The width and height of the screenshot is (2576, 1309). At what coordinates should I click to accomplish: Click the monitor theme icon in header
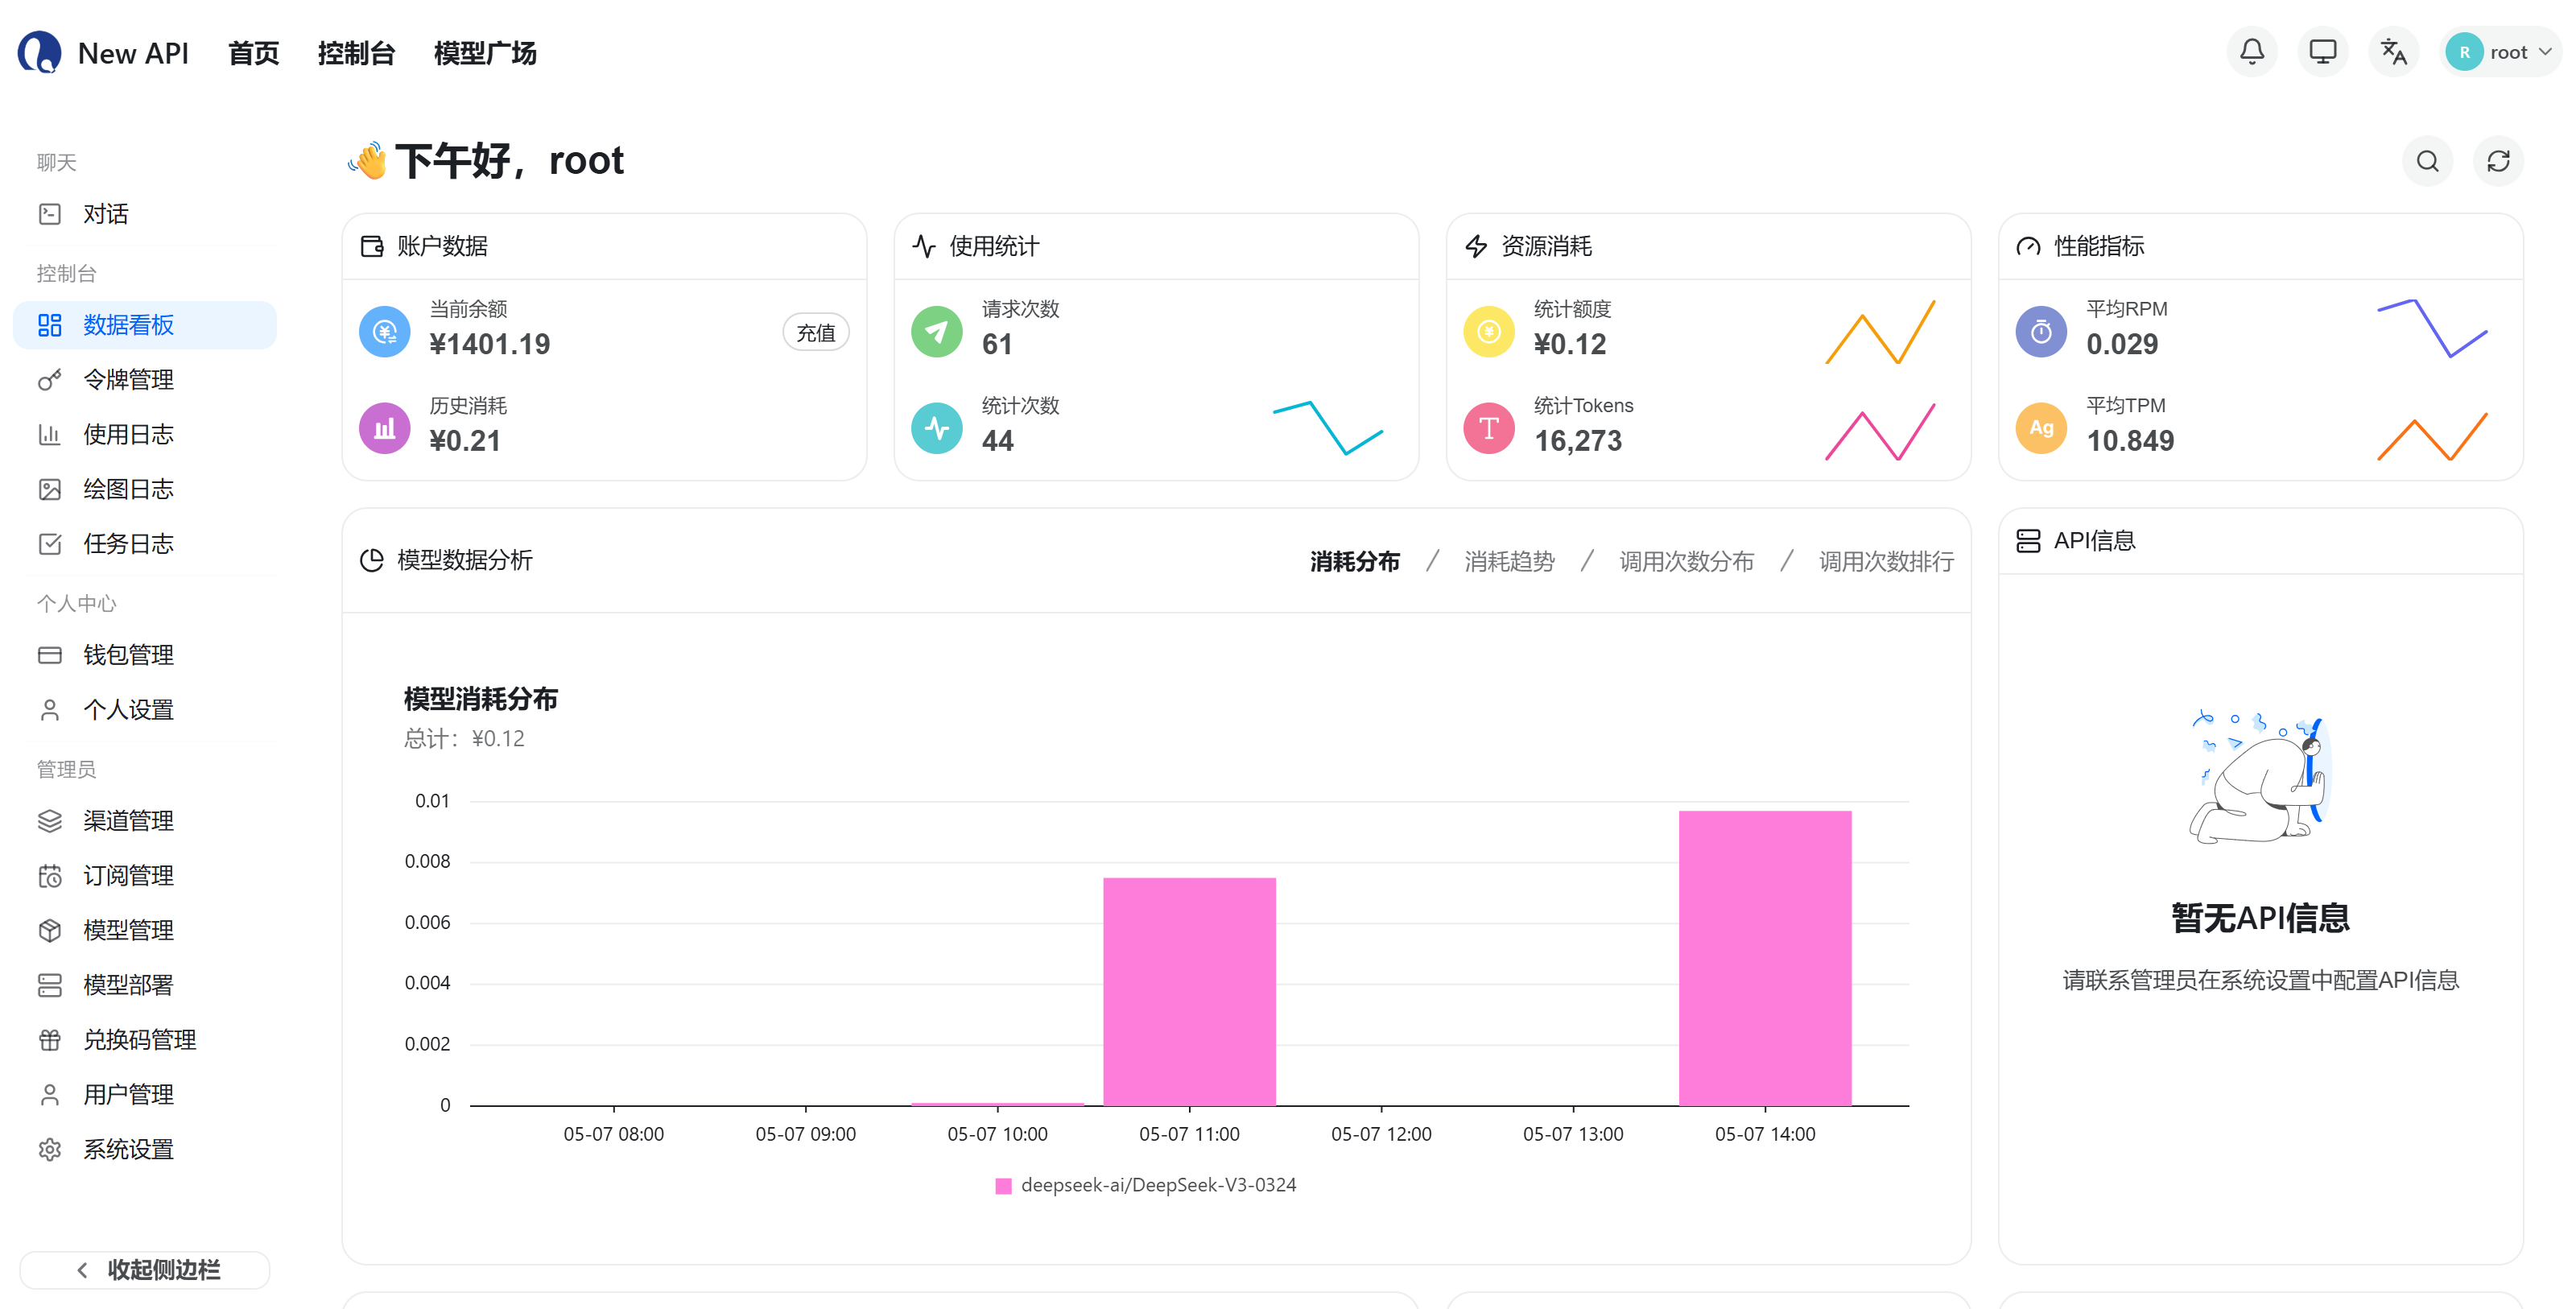pyautogui.click(x=2322, y=52)
